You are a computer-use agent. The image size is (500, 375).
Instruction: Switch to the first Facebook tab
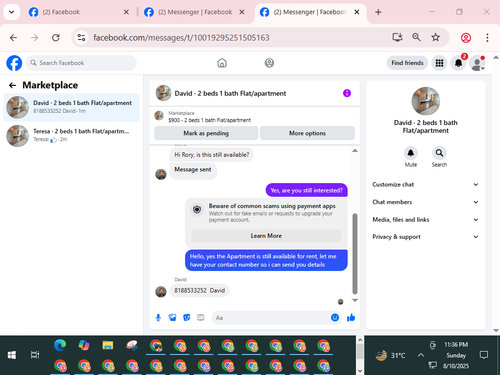point(78,12)
